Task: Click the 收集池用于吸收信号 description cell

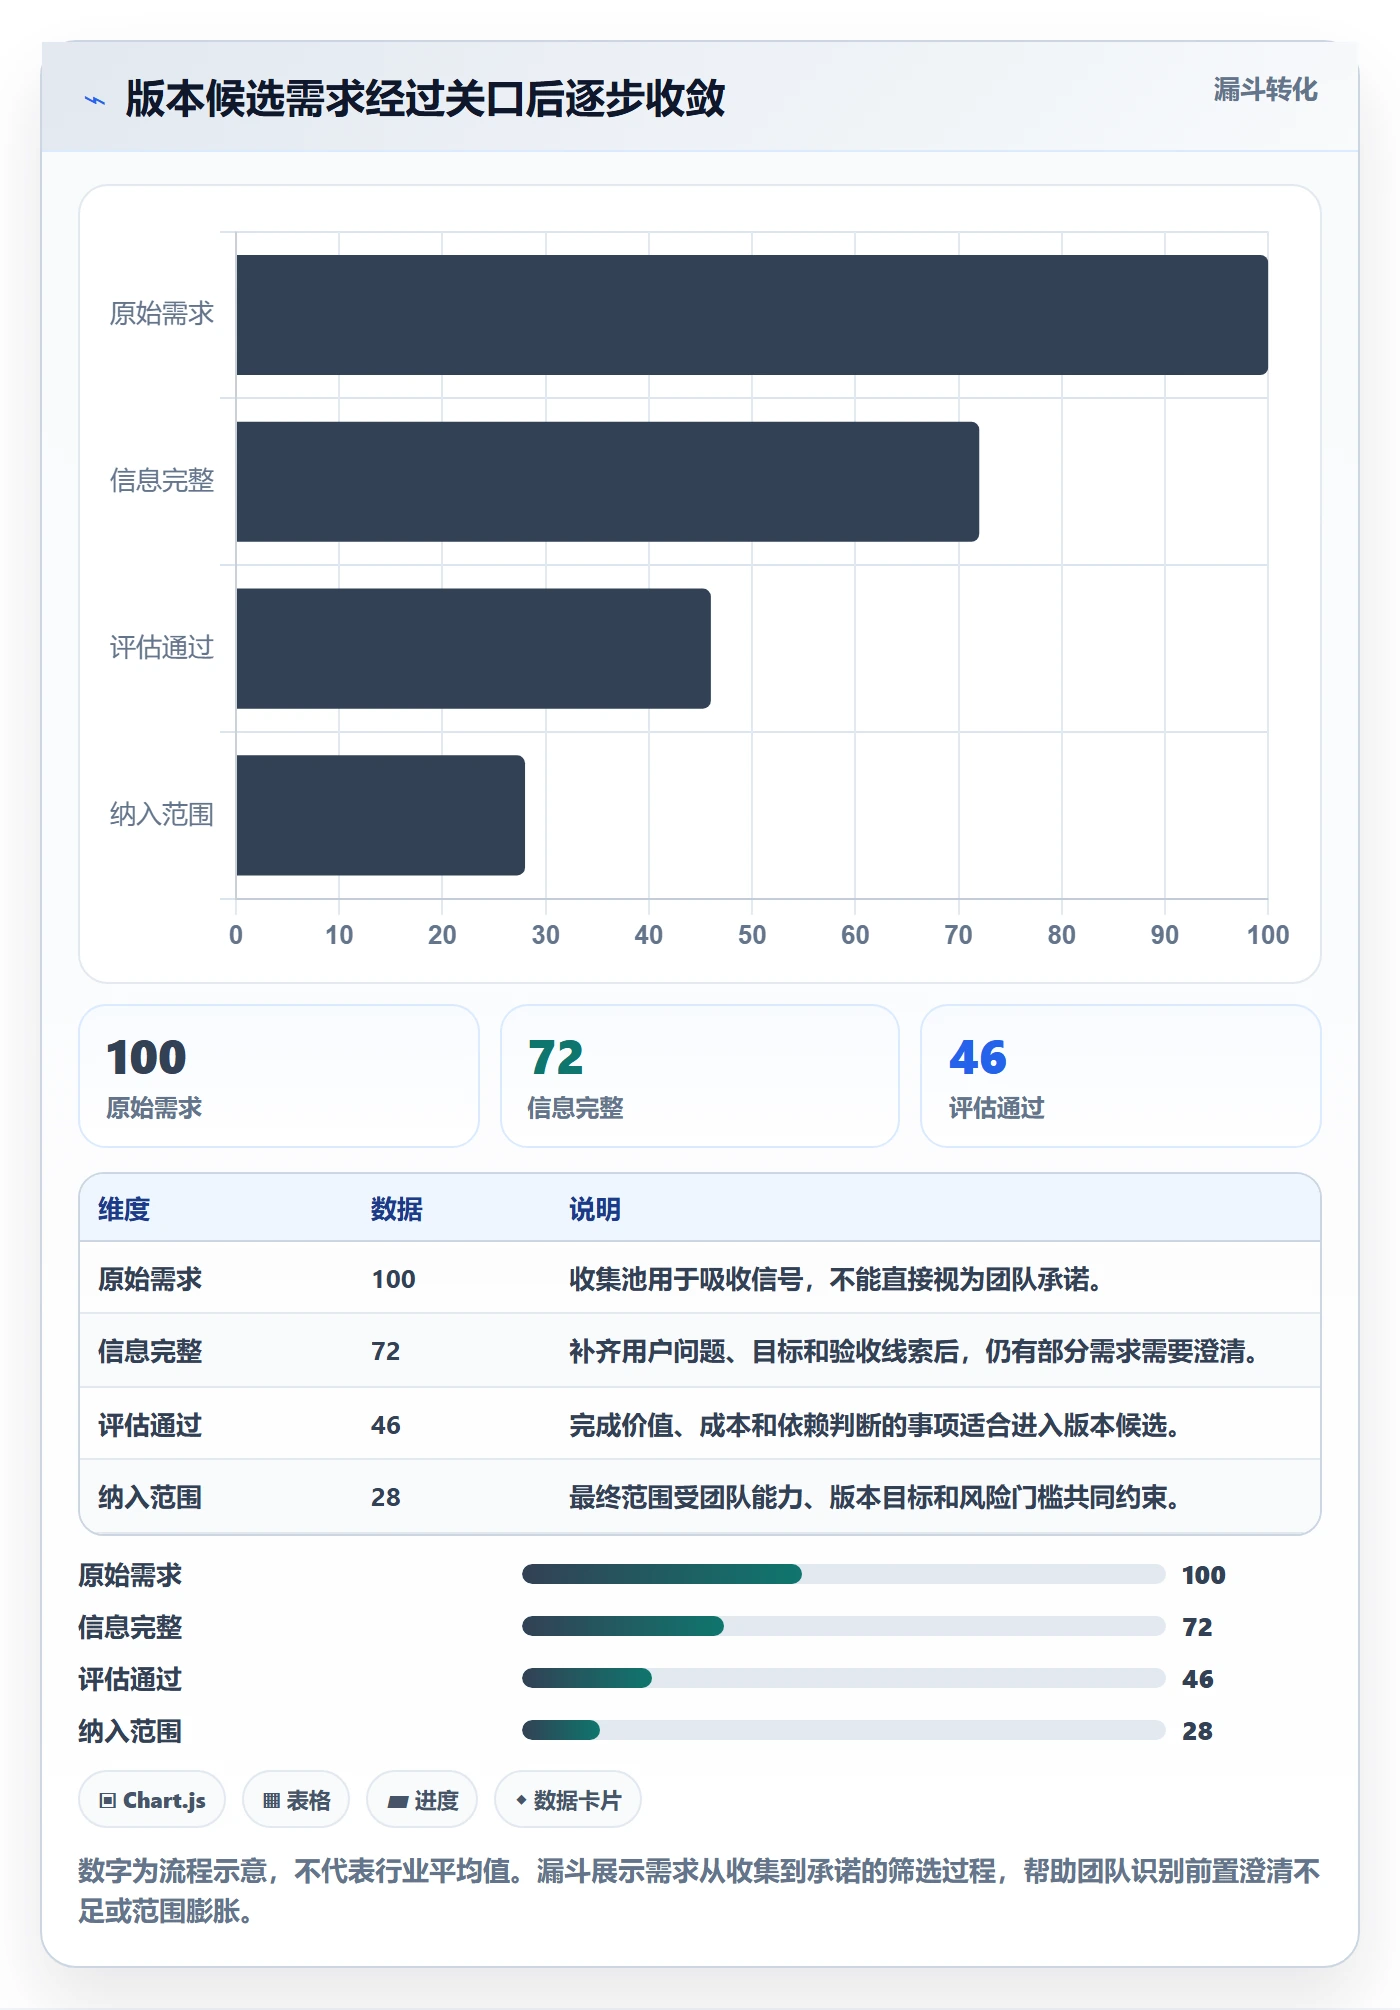Action: [x=836, y=1279]
